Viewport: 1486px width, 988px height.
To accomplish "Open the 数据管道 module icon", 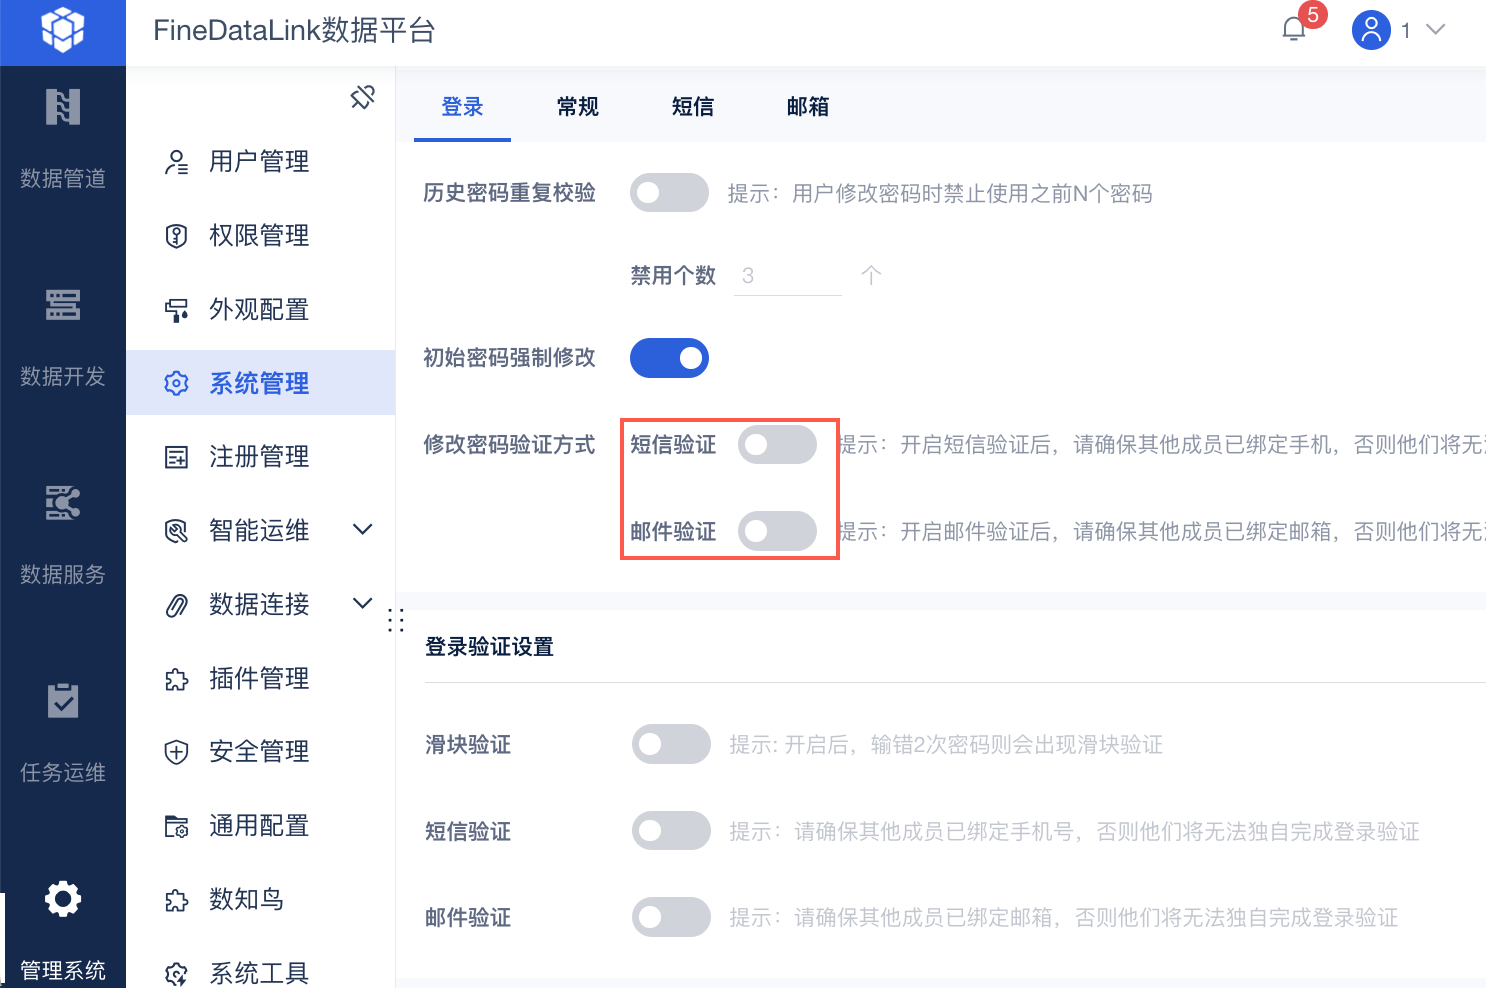I will (x=62, y=108).
